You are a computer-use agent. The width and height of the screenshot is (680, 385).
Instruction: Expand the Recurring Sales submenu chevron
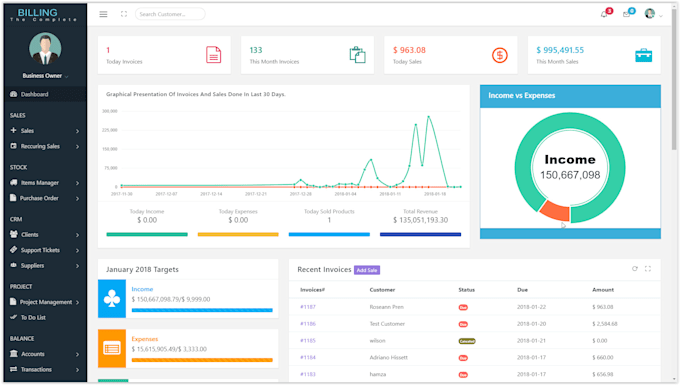pyautogui.click(x=77, y=147)
